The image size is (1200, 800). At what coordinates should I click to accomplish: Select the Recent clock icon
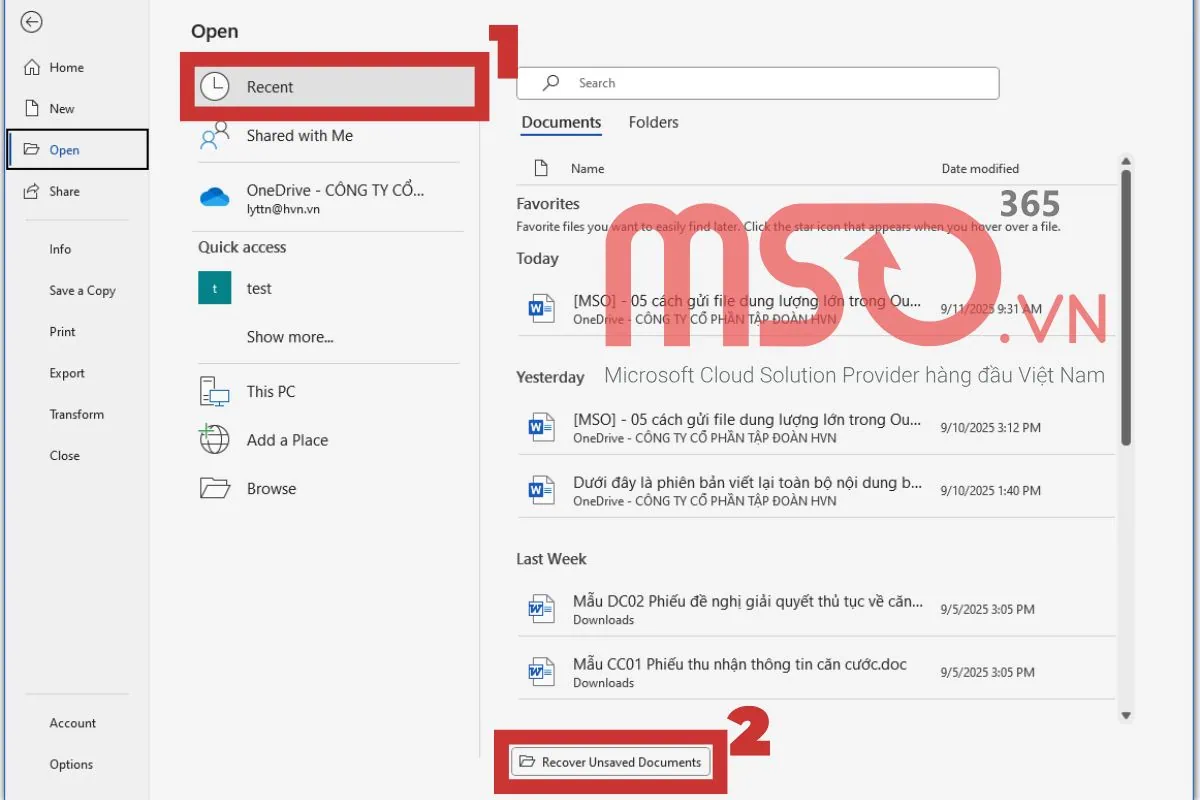tap(215, 87)
